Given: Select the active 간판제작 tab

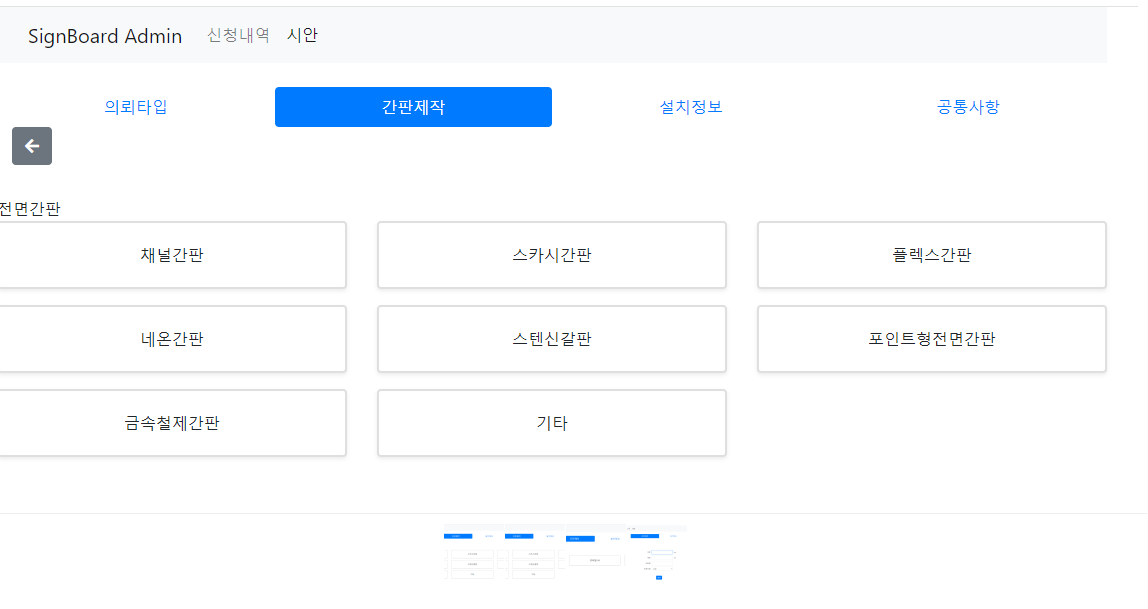Looking at the screenshot, I should click(413, 107).
